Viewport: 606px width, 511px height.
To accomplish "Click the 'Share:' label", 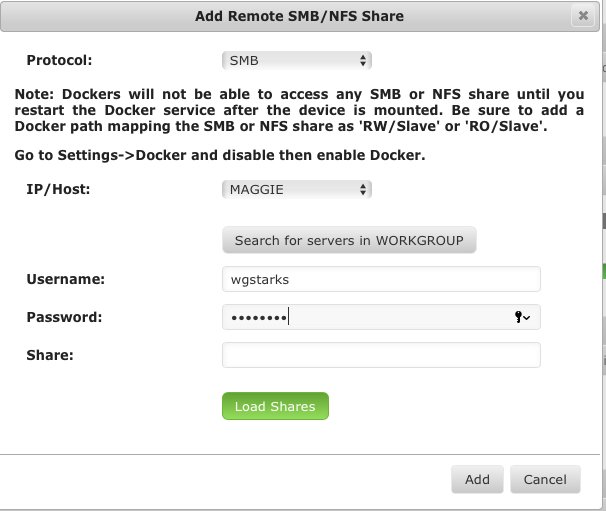I will (50, 355).
